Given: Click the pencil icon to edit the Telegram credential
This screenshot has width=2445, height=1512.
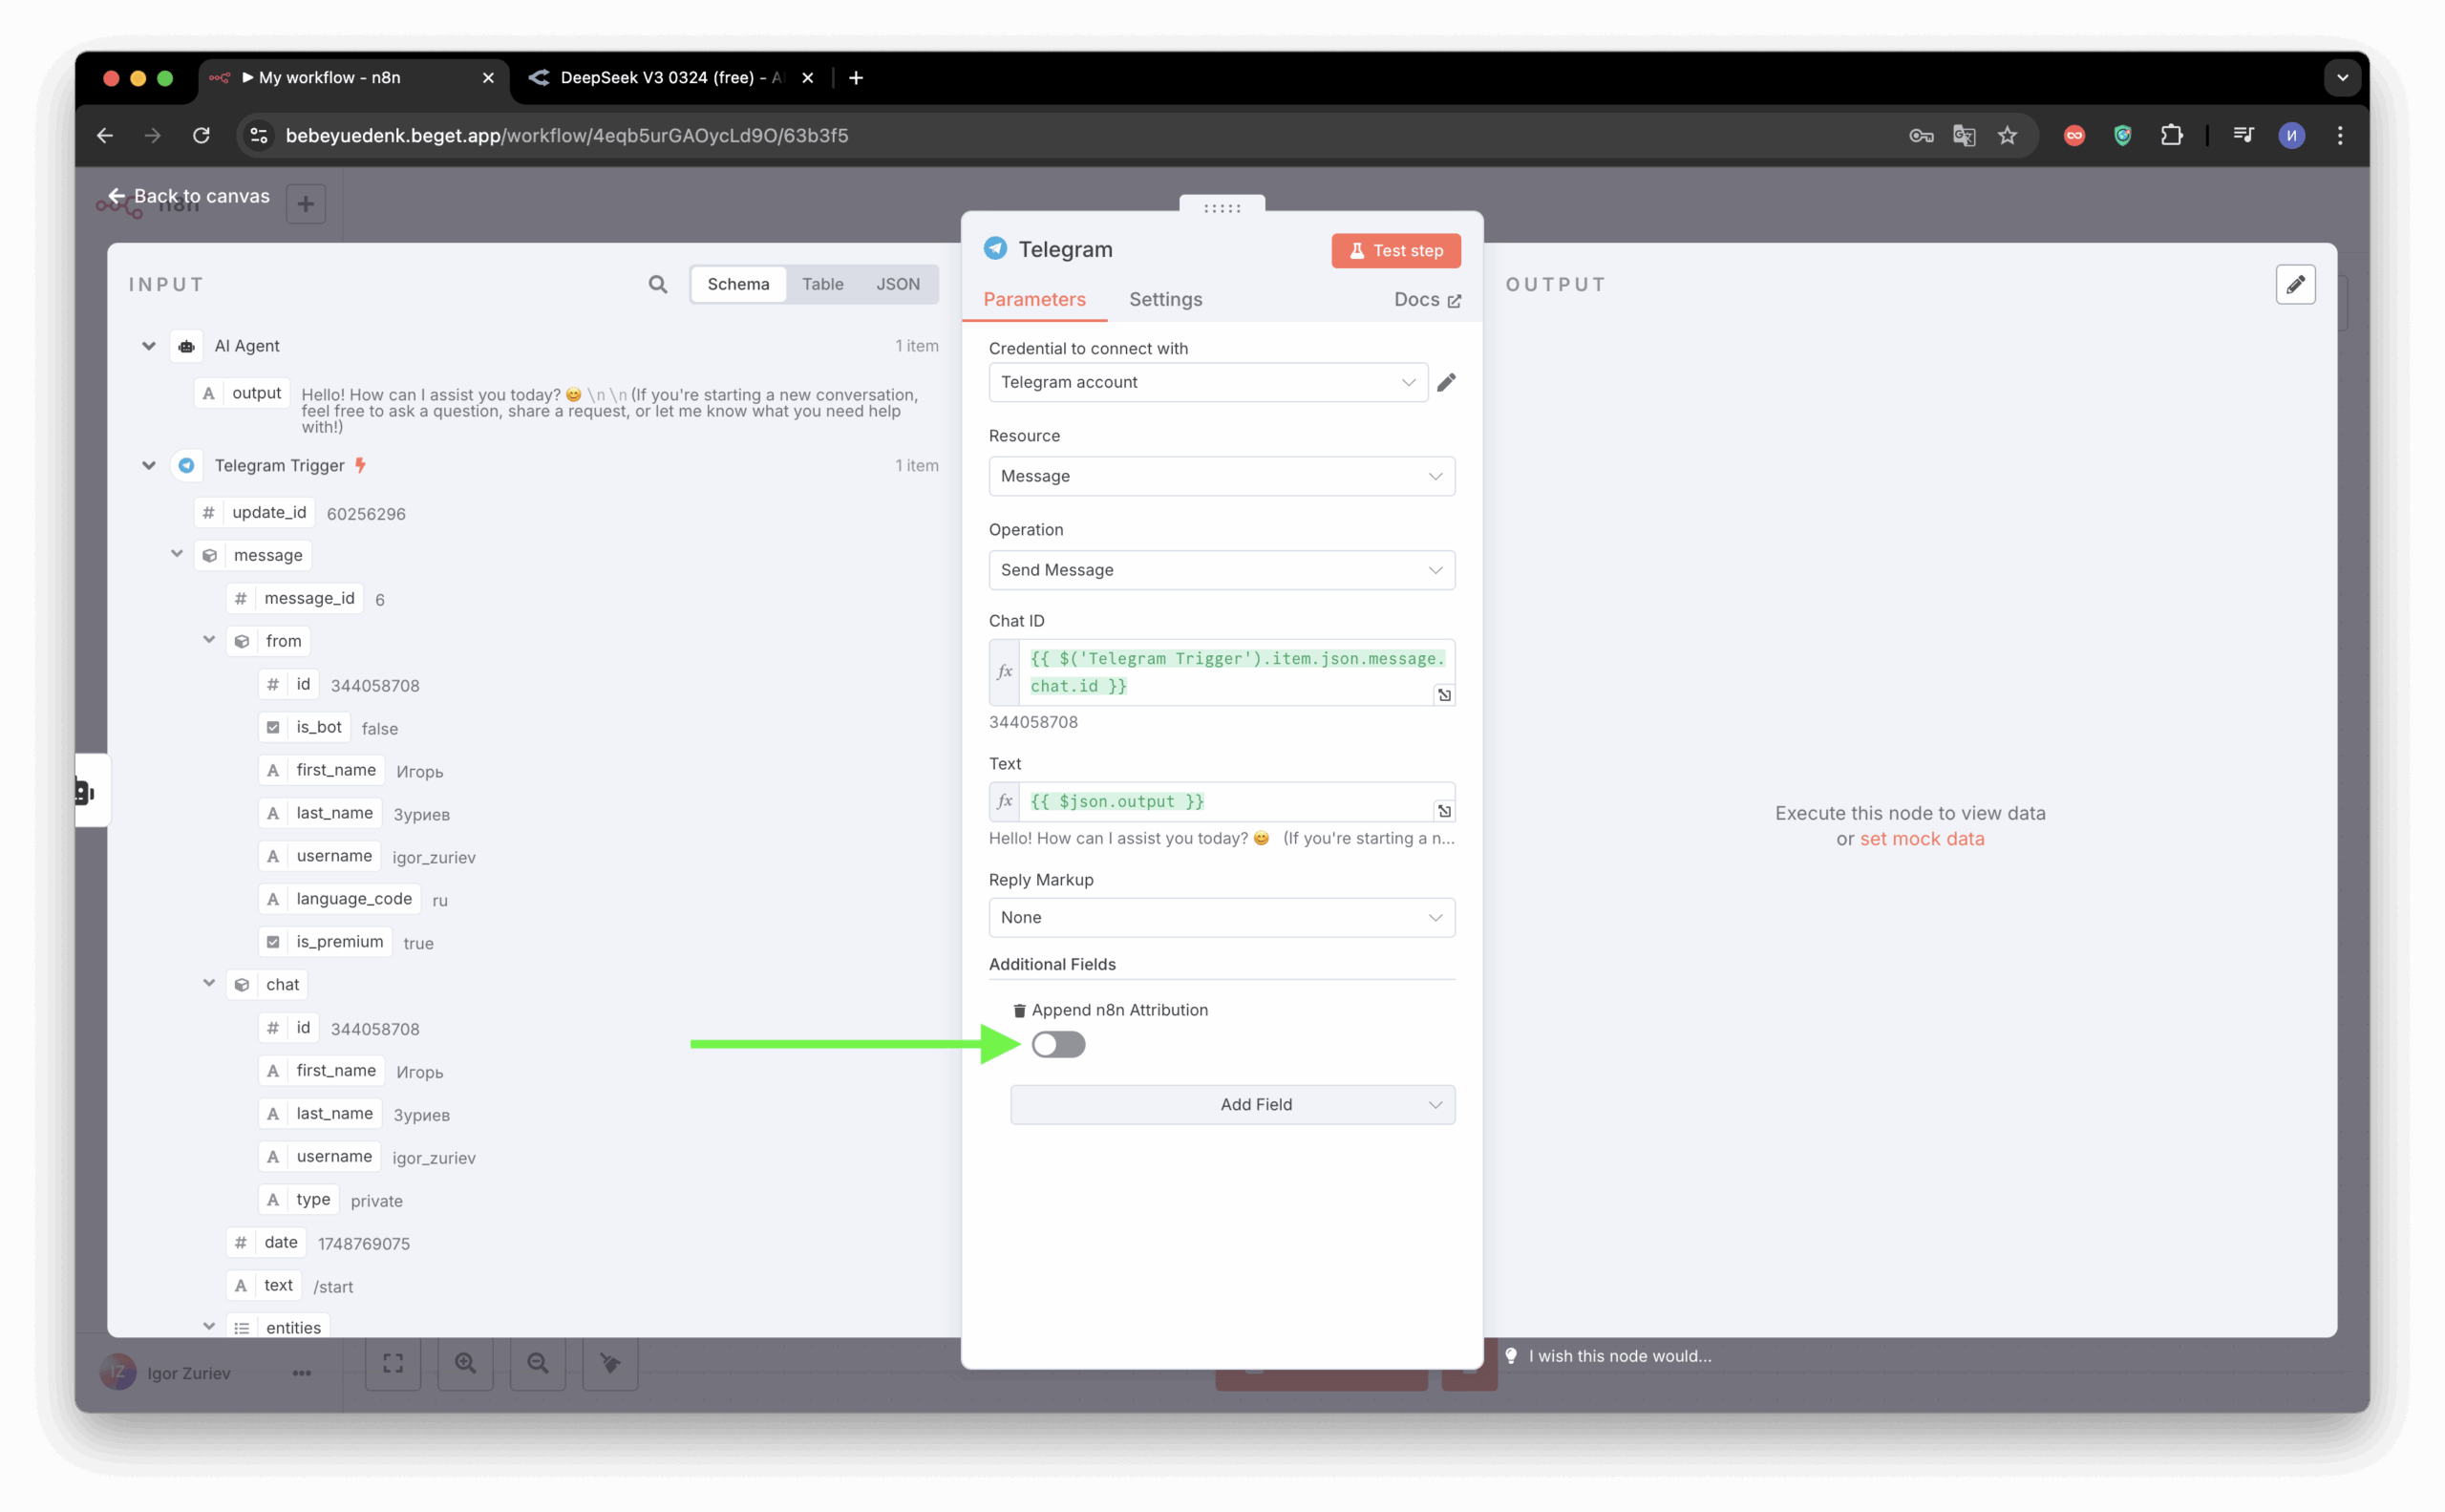Looking at the screenshot, I should pos(1446,382).
